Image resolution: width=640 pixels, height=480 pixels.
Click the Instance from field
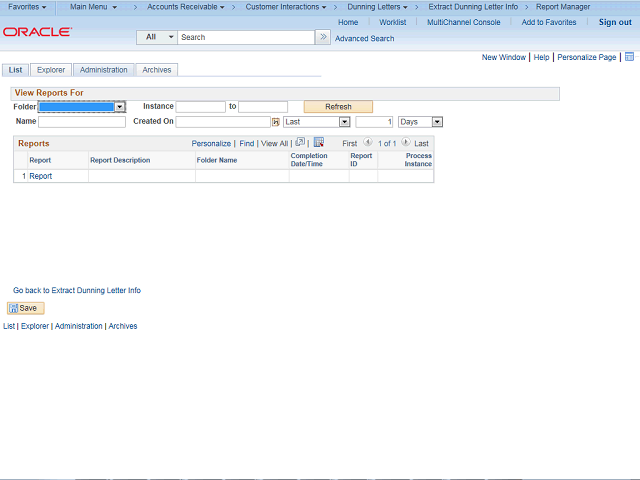point(200,107)
